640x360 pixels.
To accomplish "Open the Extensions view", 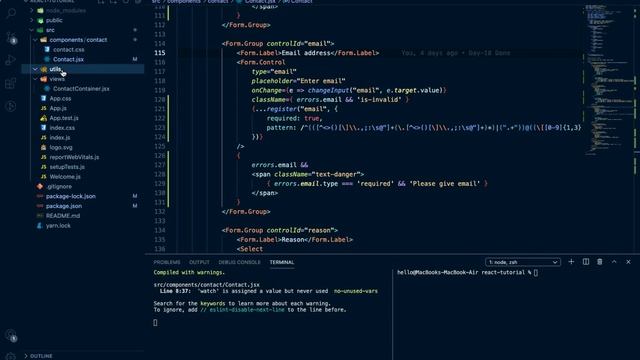I will 11,83.
